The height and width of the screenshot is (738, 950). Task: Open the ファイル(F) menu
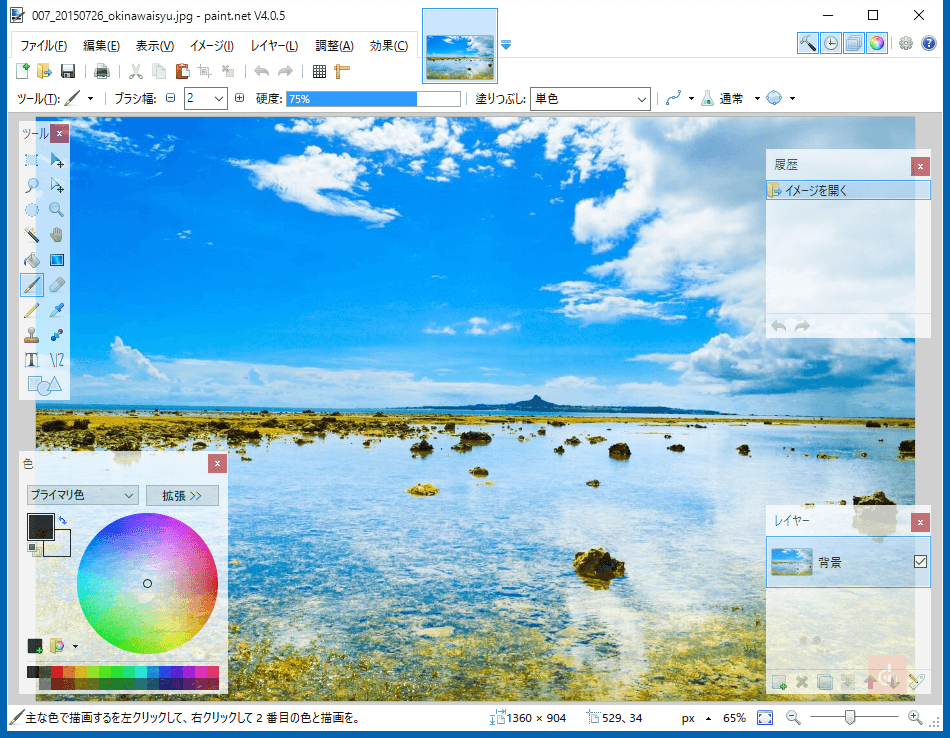coord(44,46)
